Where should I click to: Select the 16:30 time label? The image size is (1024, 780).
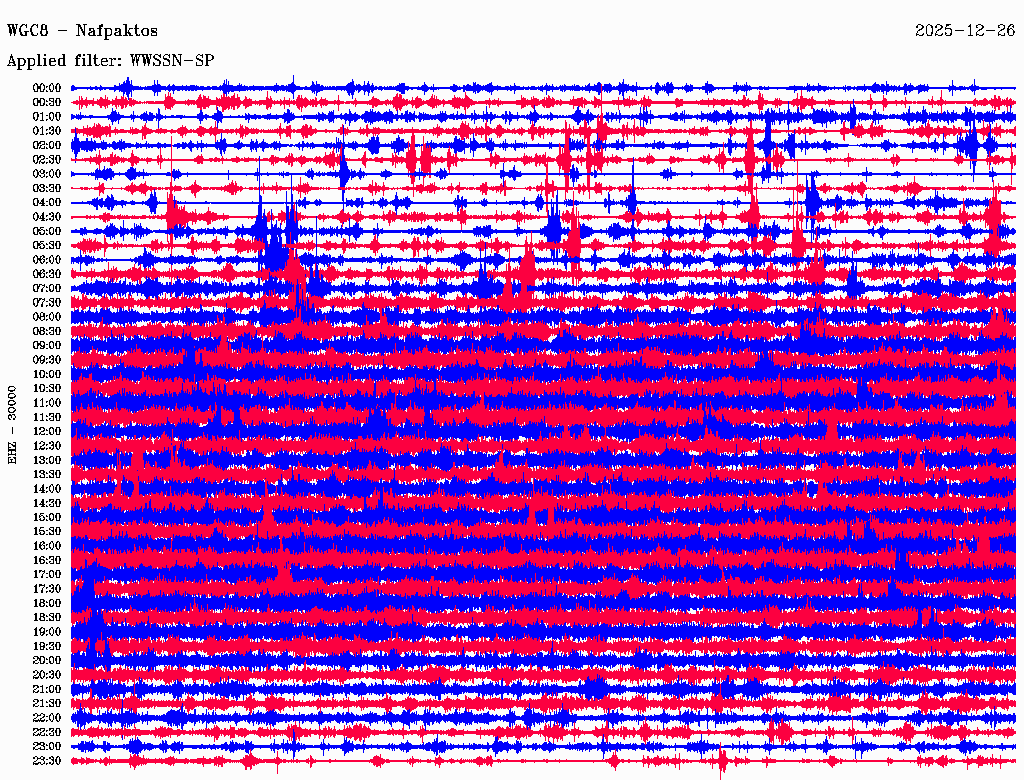47,561
